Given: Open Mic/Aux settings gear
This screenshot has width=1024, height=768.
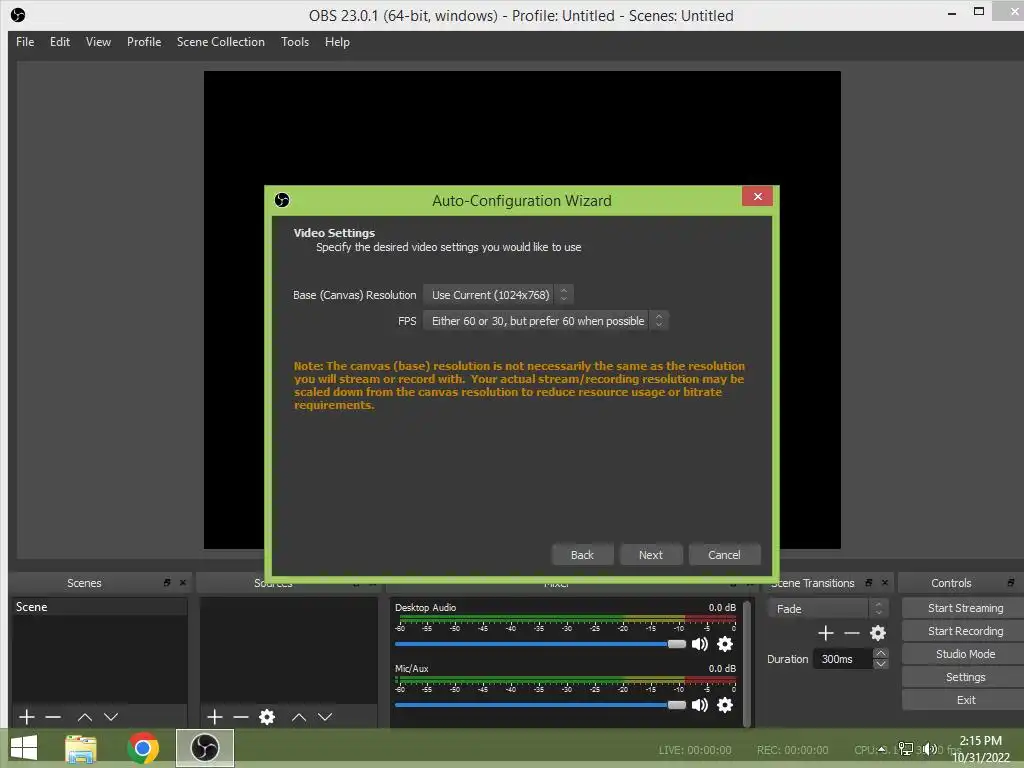Looking at the screenshot, I should pyautogui.click(x=725, y=705).
